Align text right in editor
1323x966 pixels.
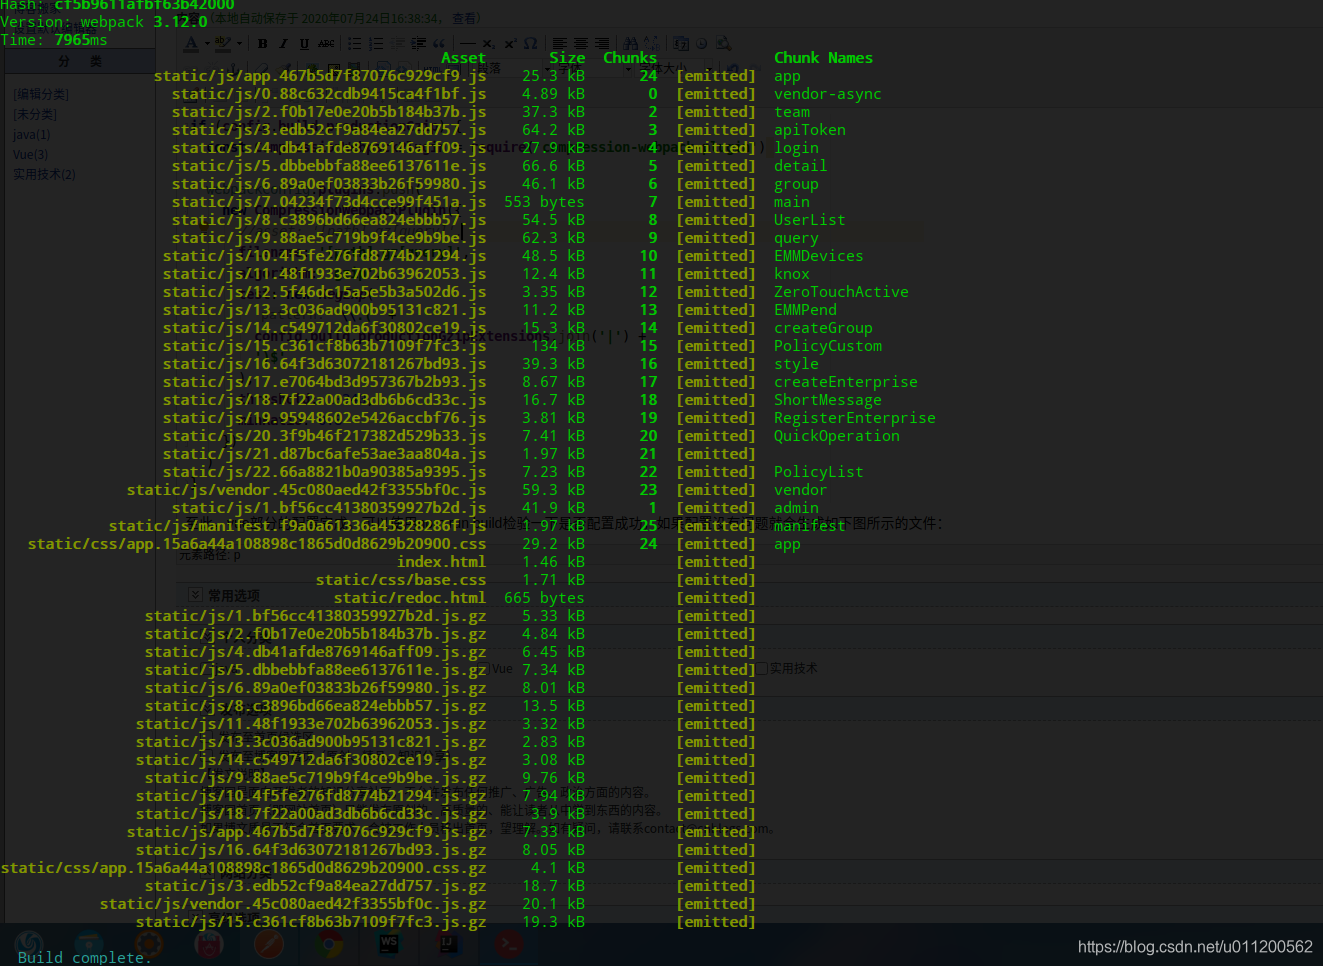pyautogui.click(x=602, y=43)
